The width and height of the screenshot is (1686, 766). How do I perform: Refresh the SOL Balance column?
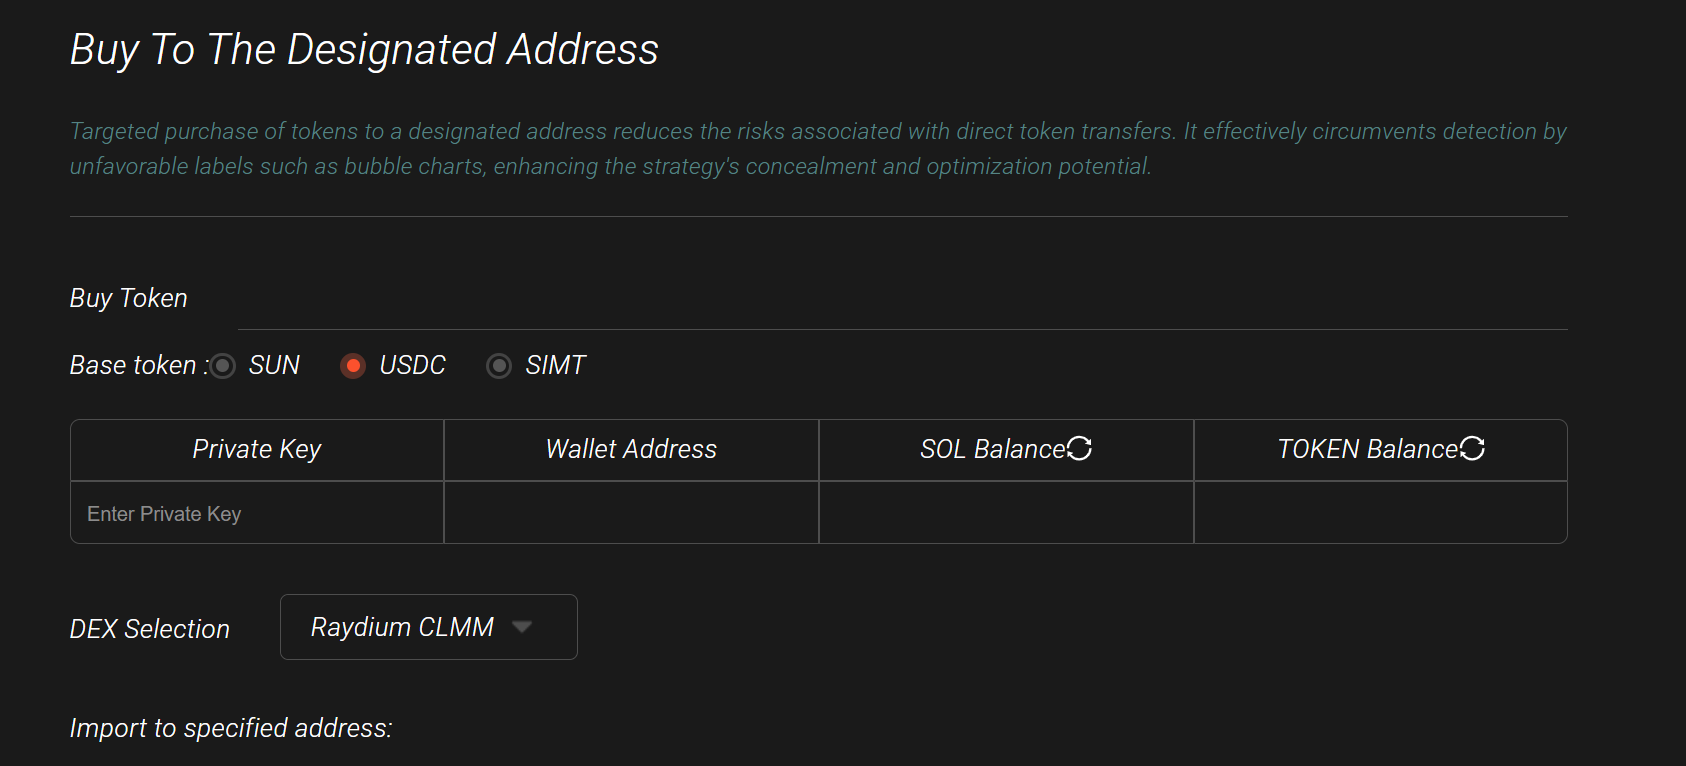click(x=1079, y=449)
